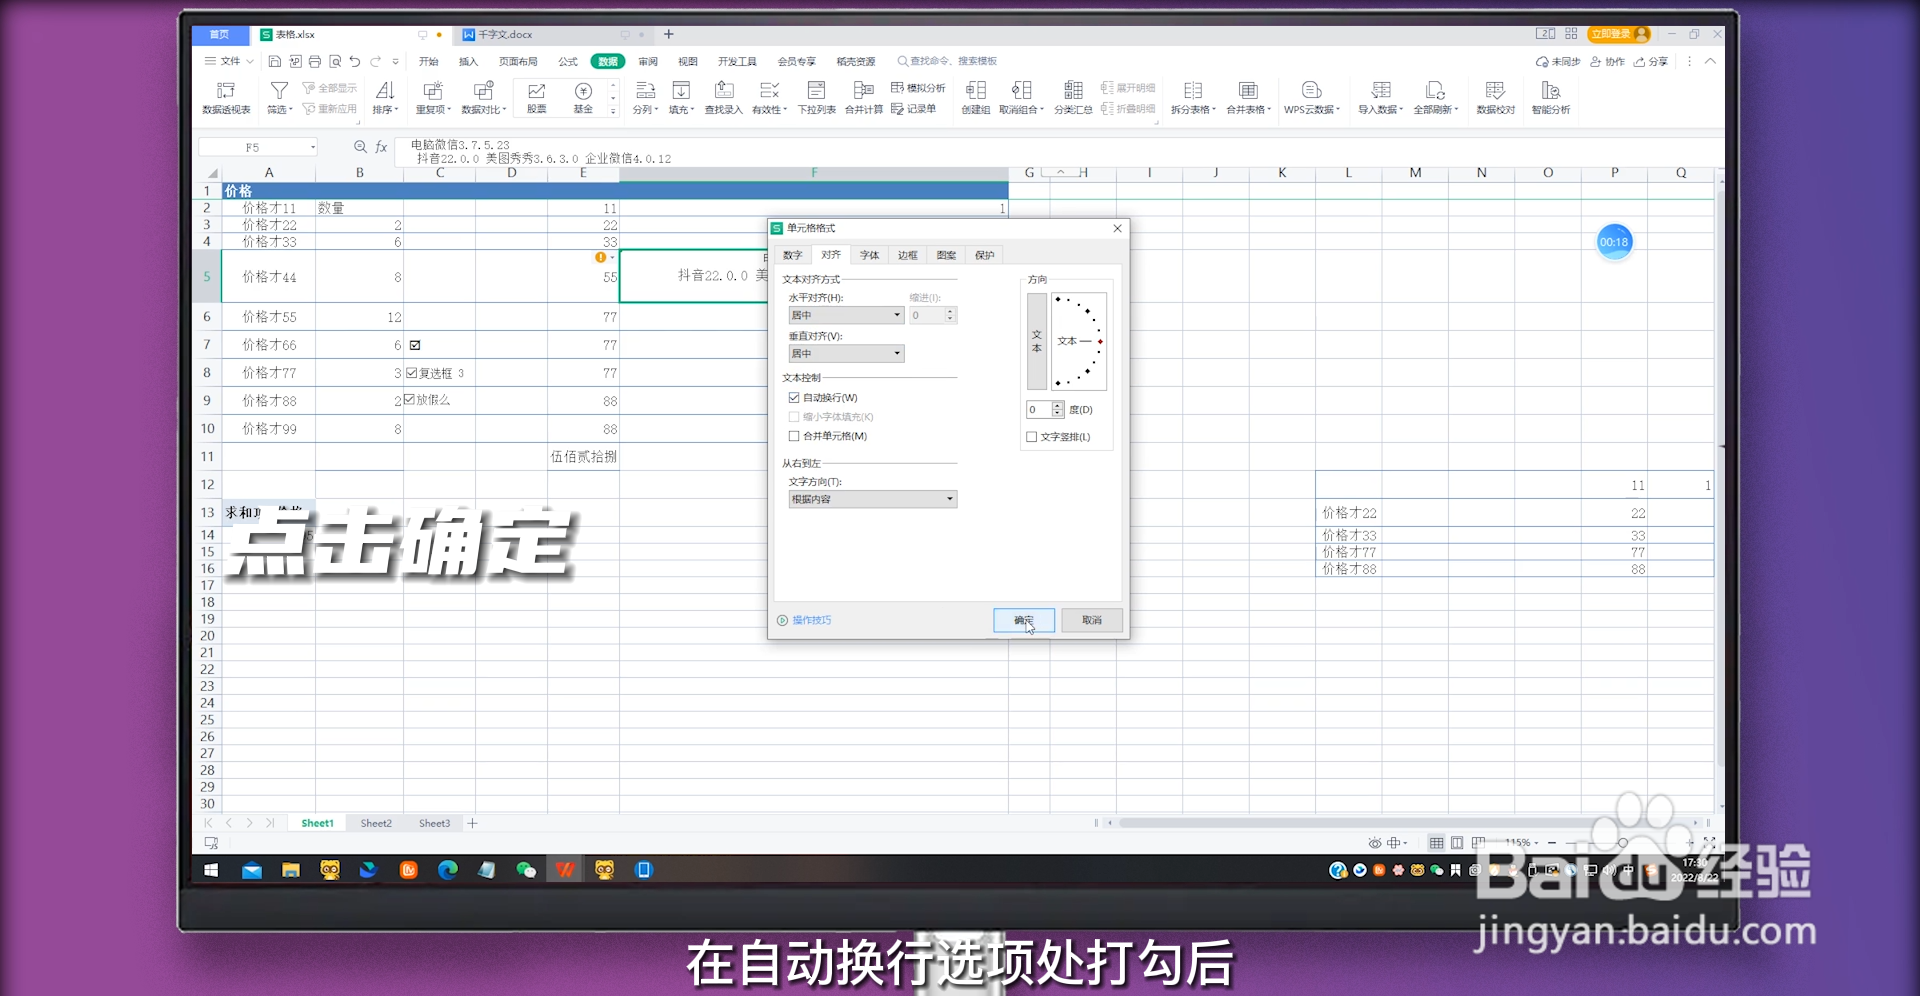Open the 插入 insert ribbon tab

point(468,62)
